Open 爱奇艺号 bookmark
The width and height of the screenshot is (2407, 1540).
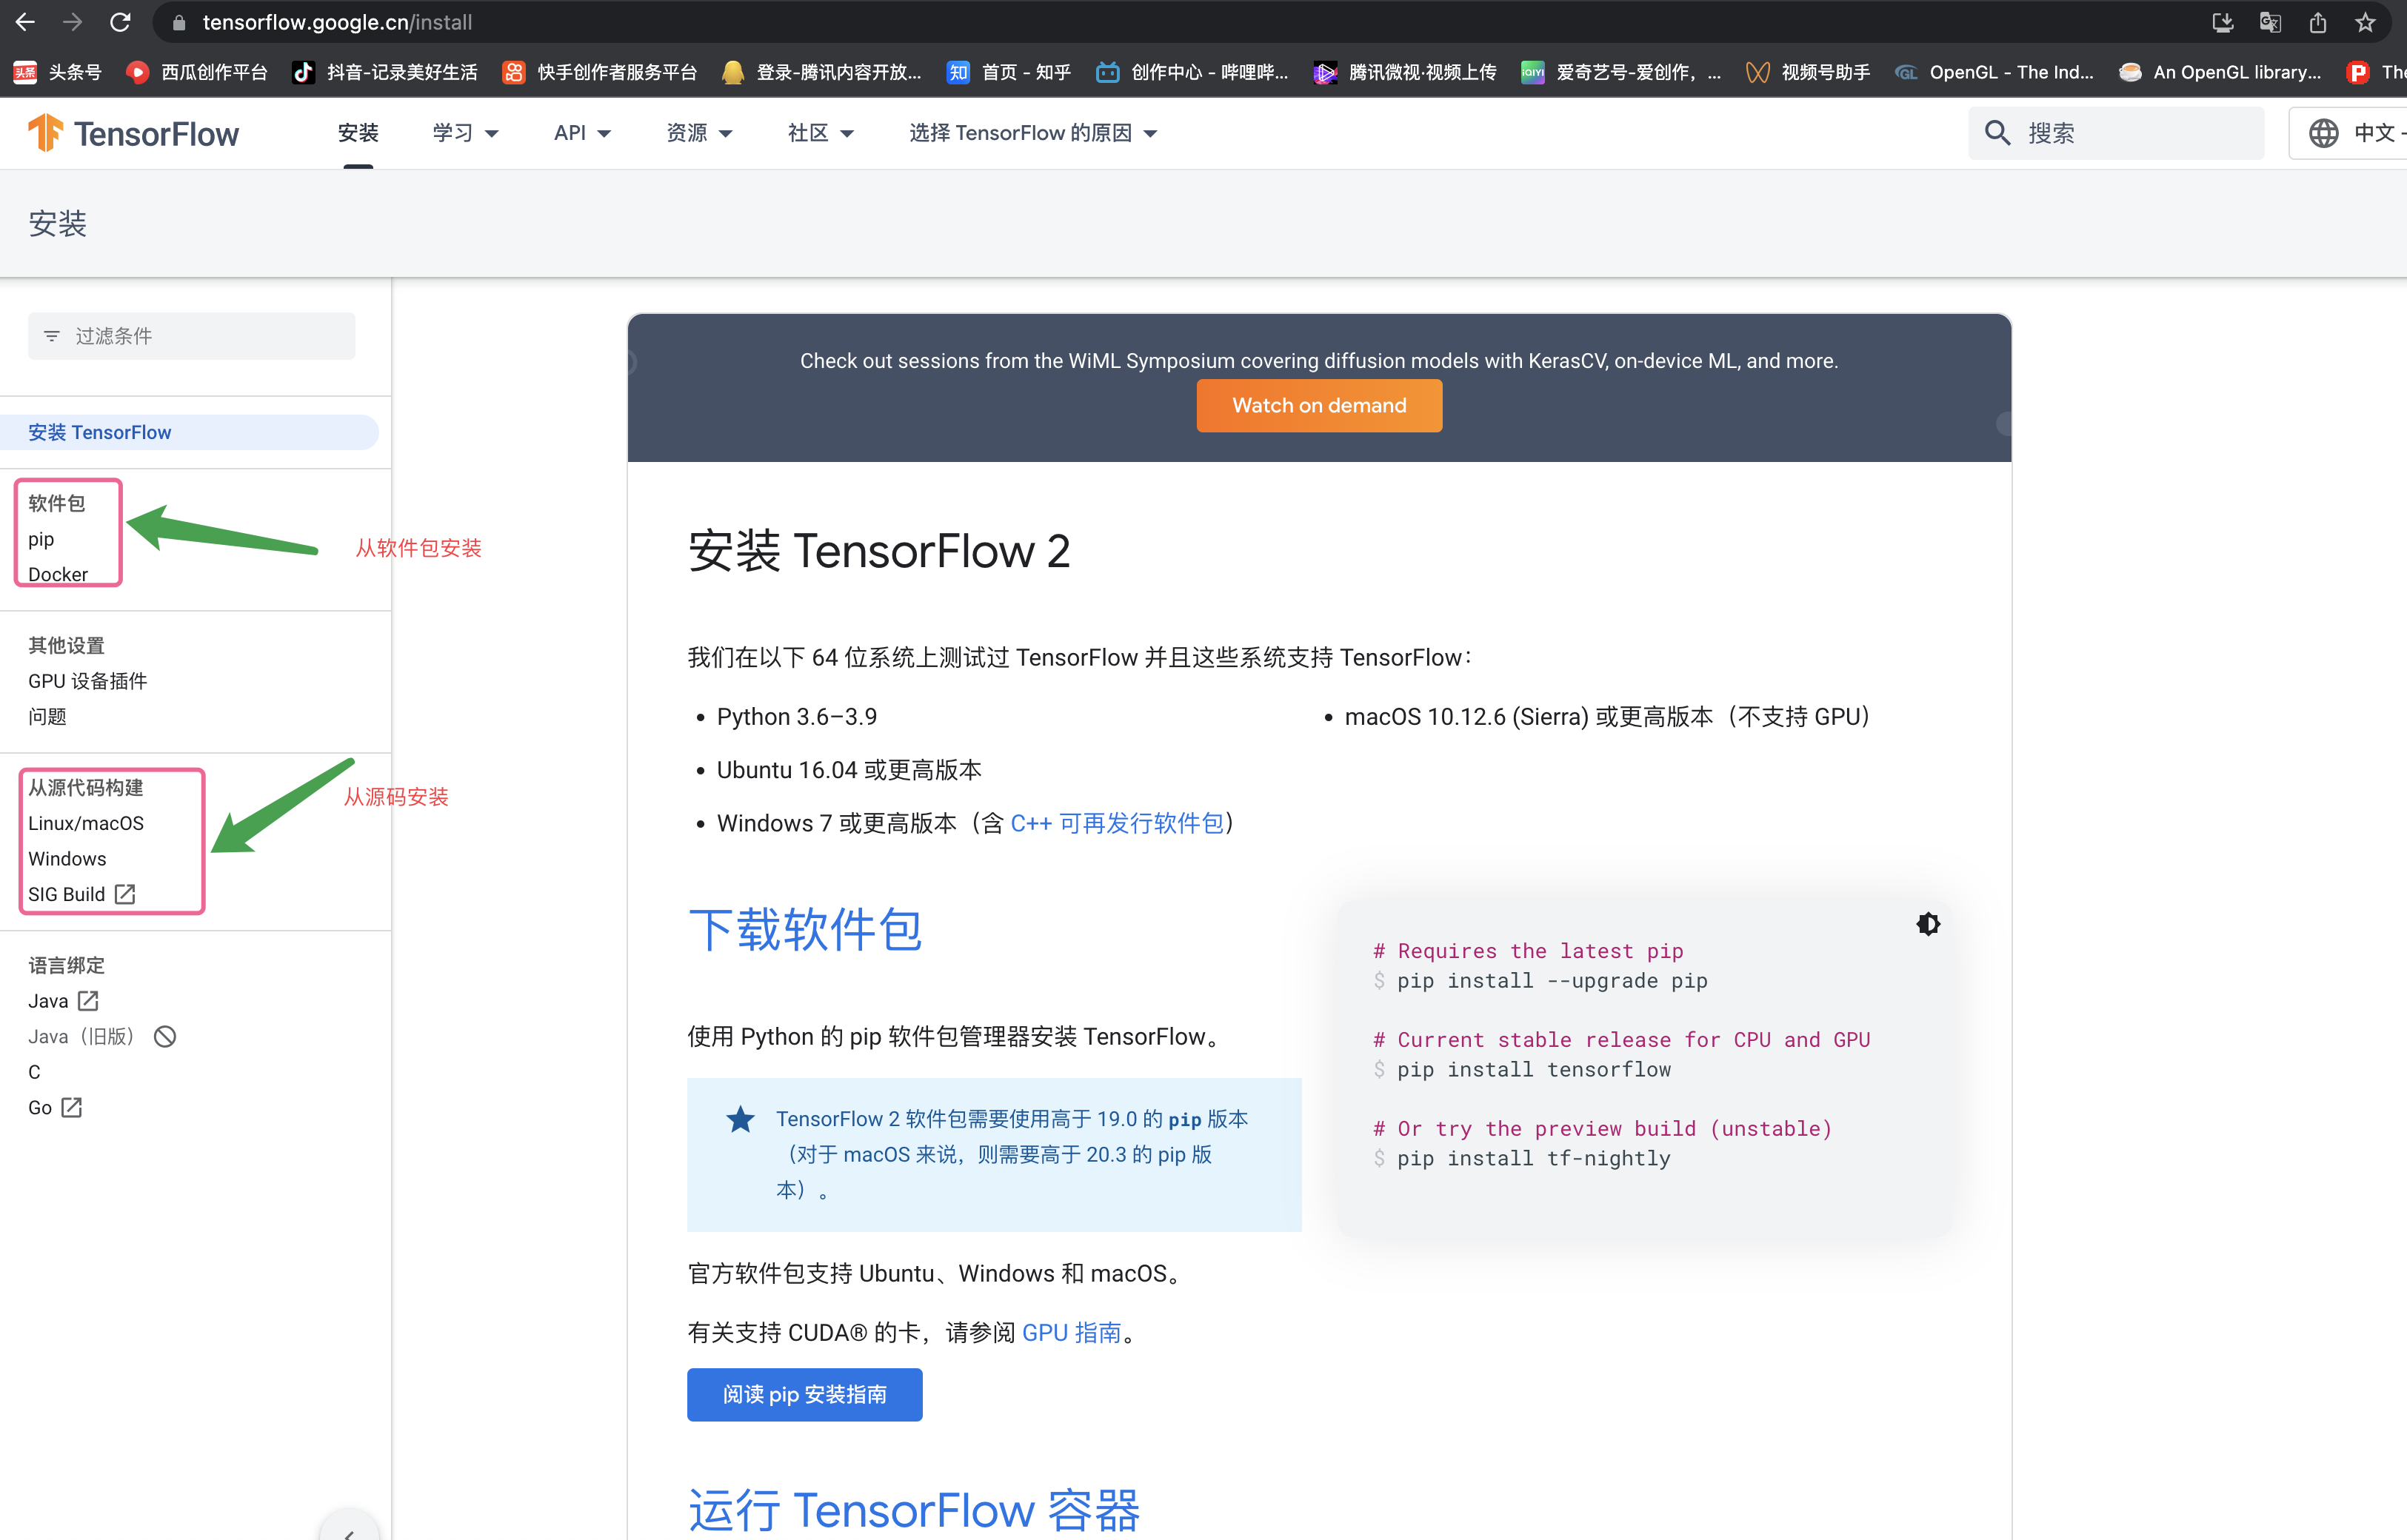(1621, 72)
